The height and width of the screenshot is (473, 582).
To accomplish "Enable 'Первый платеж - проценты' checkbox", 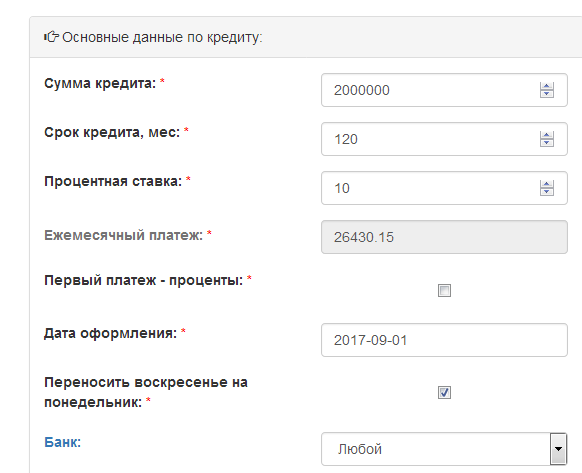I will click(x=444, y=290).
